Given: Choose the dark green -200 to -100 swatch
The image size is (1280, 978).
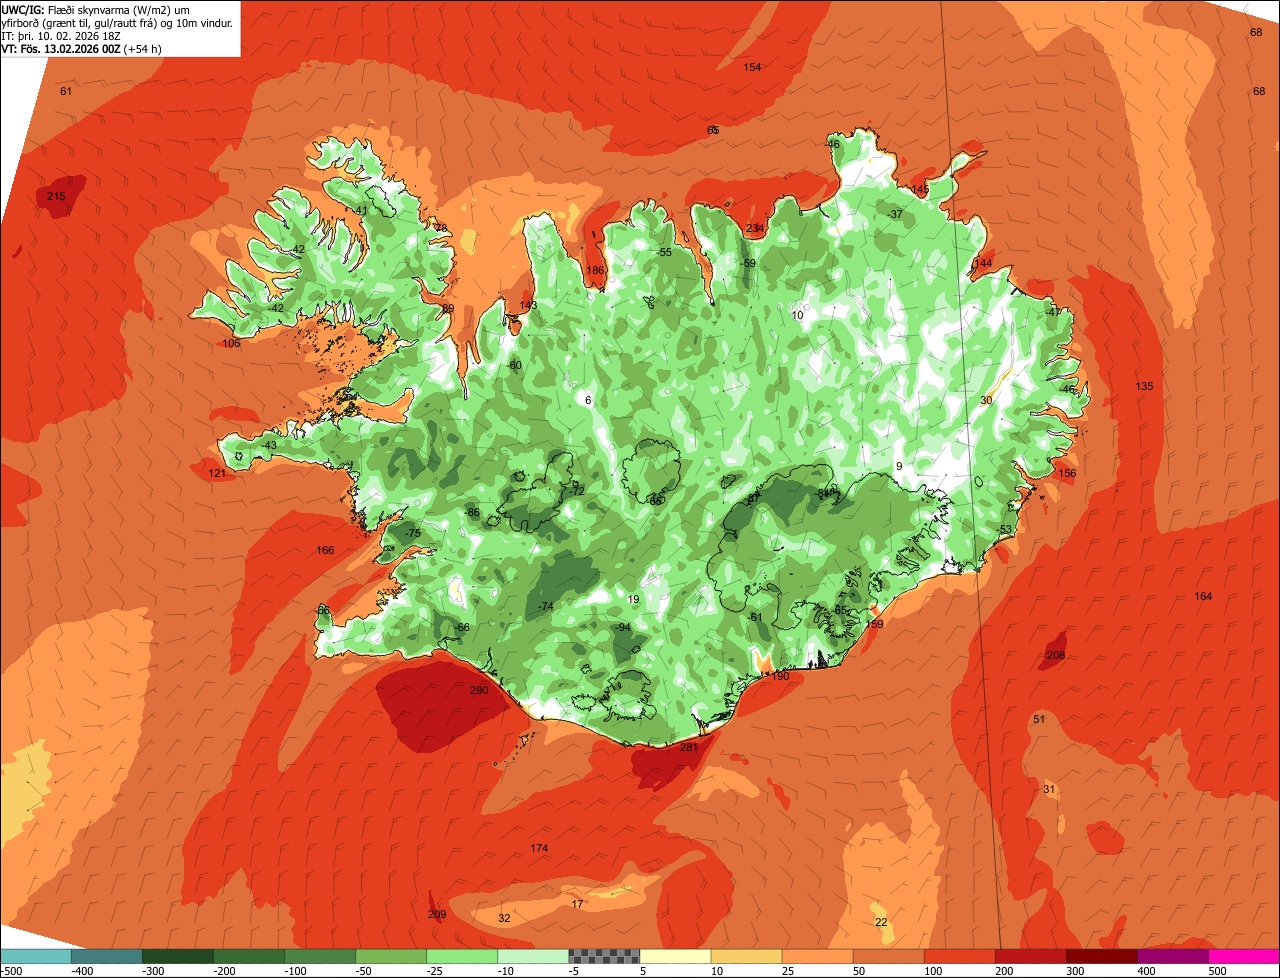Looking at the screenshot, I should (x=249, y=956).
